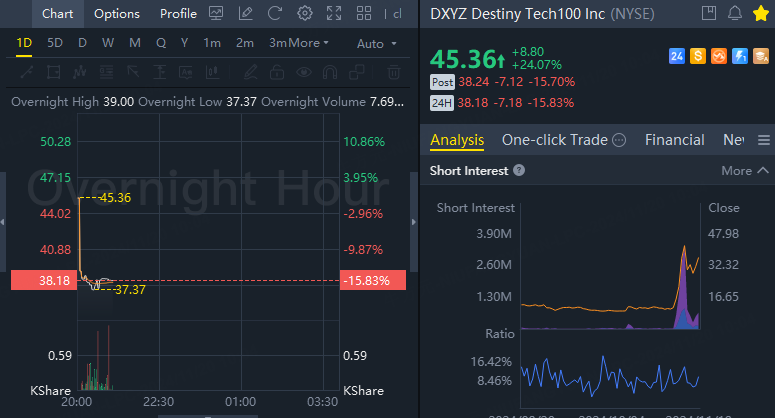Select the D daily timeframe
Viewport: 775px width, 418px height.
[83, 43]
